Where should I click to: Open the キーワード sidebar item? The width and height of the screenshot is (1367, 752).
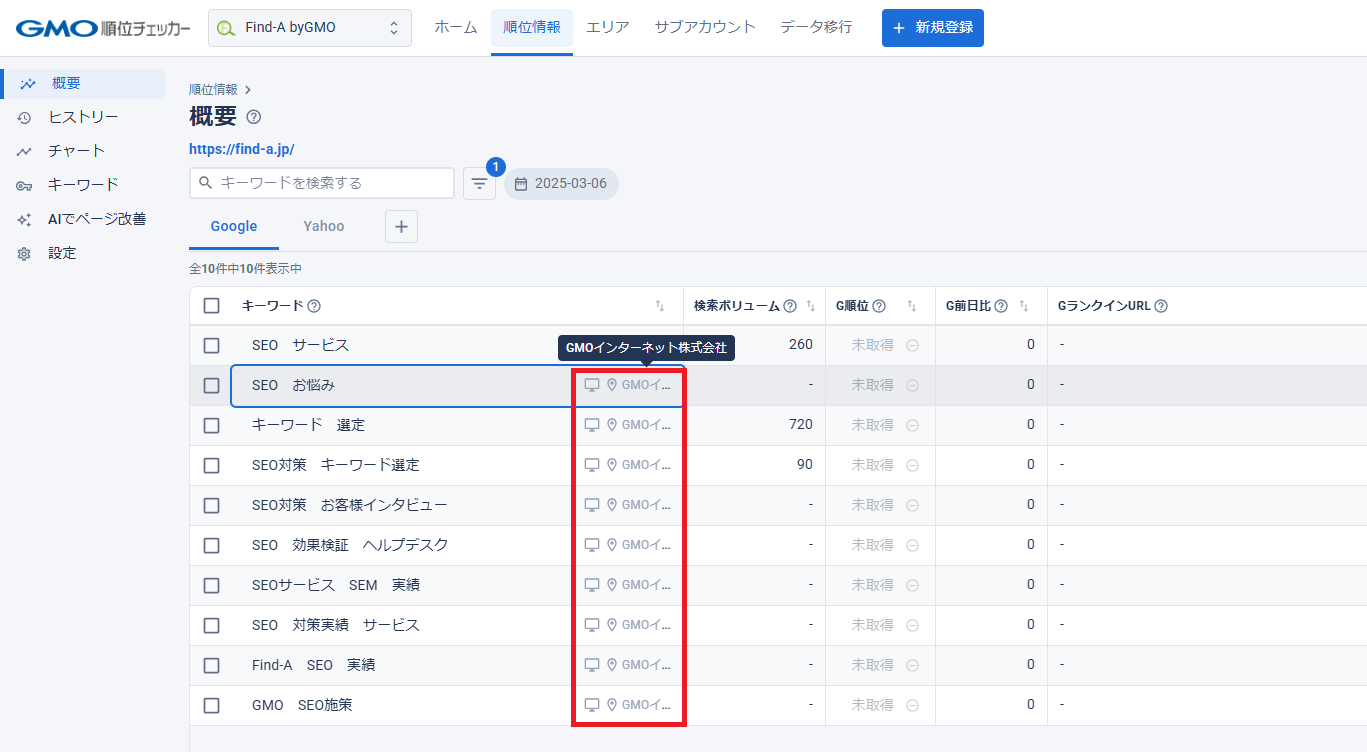point(83,185)
